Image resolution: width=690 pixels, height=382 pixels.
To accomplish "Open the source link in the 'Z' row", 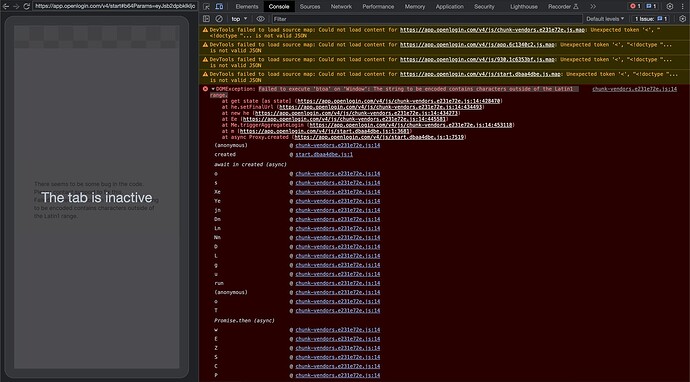I will (x=338, y=348).
